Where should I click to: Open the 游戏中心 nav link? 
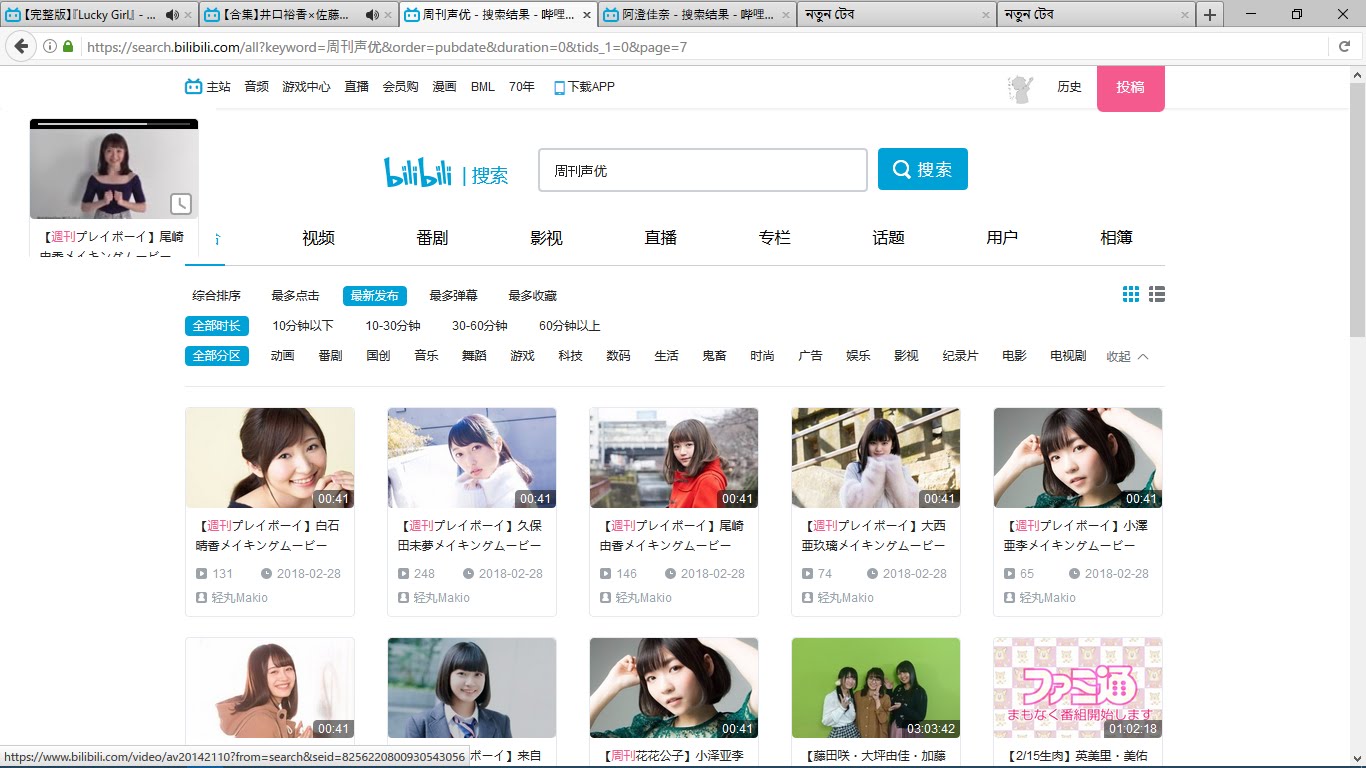pos(306,87)
